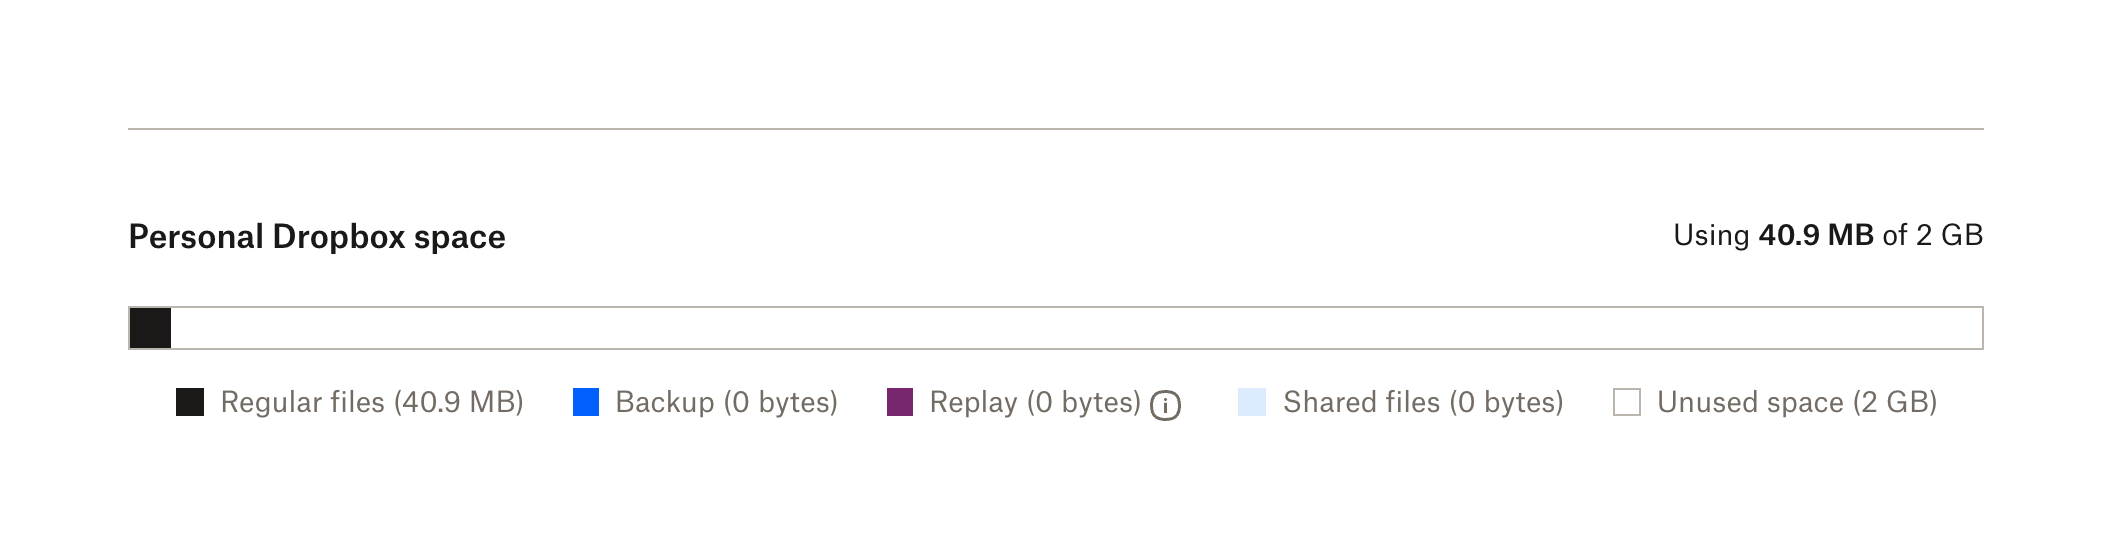
Task: Click the white Unused space swatch
Action: [x=1627, y=402]
